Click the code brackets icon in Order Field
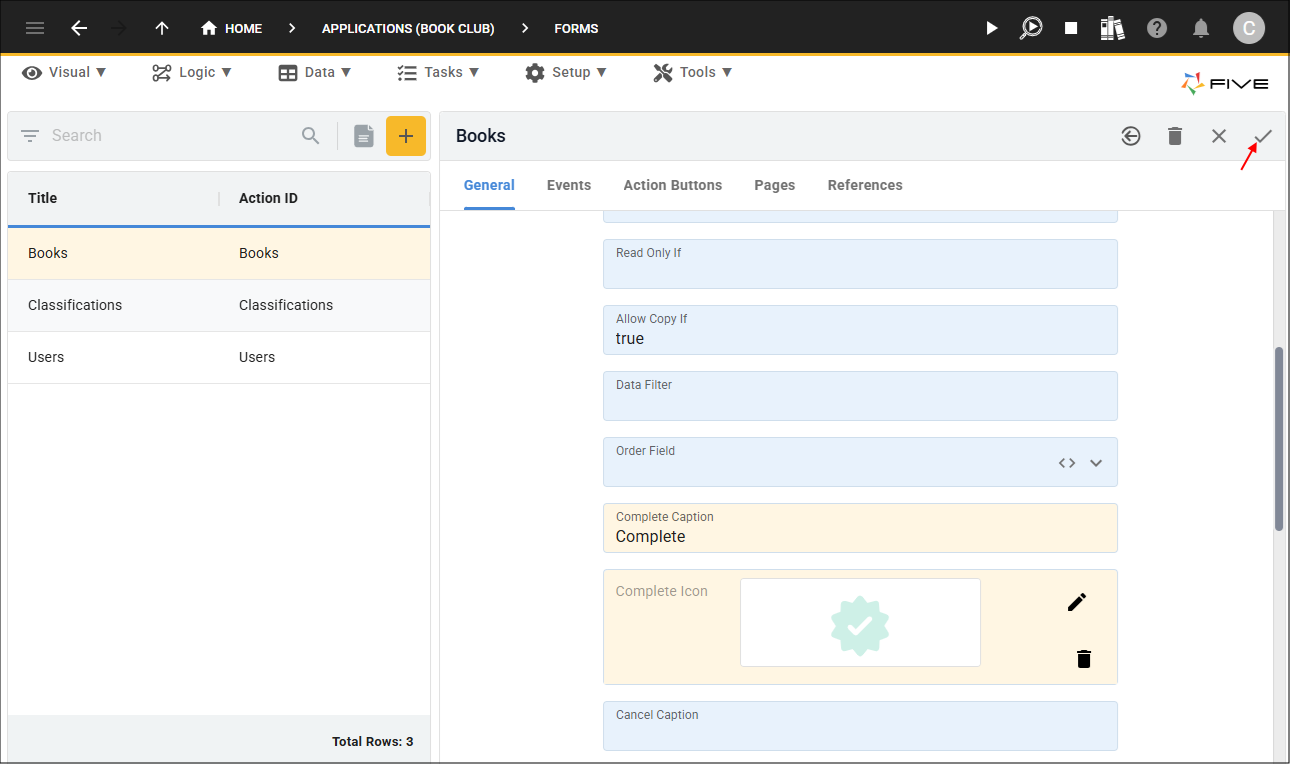This screenshot has width=1290, height=764. [1067, 463]
